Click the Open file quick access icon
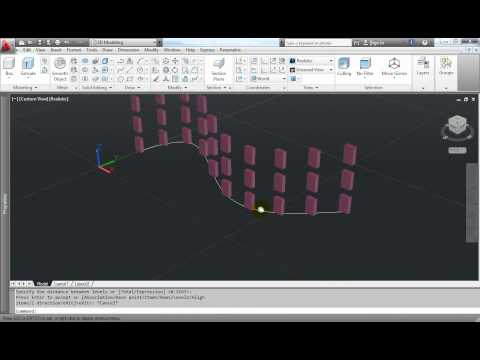Screen dimensions: 480x360 pos(30,43)
